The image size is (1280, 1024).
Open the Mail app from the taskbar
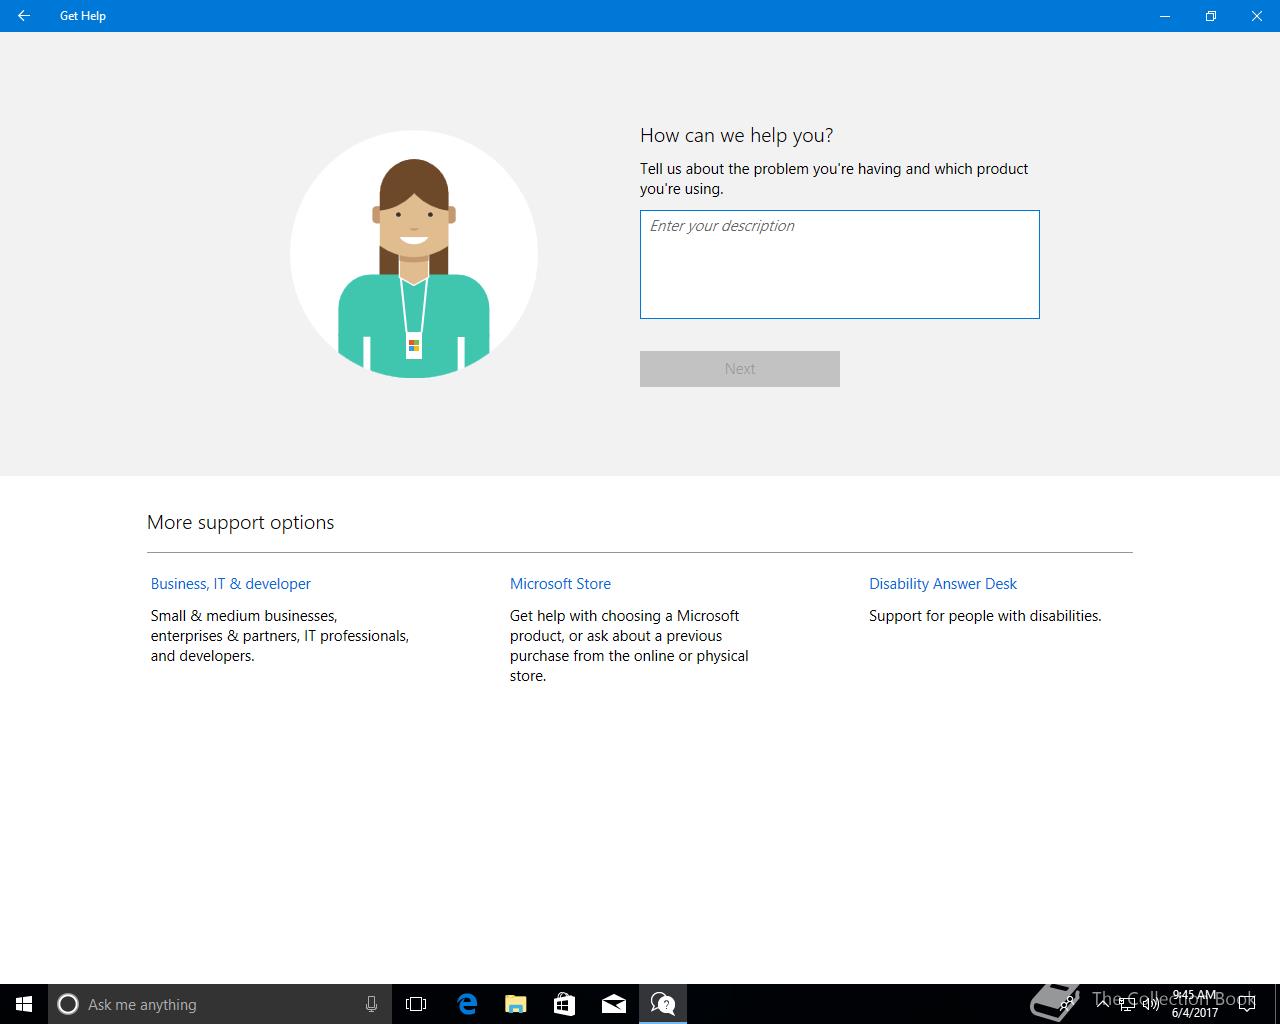[614, 1004]
